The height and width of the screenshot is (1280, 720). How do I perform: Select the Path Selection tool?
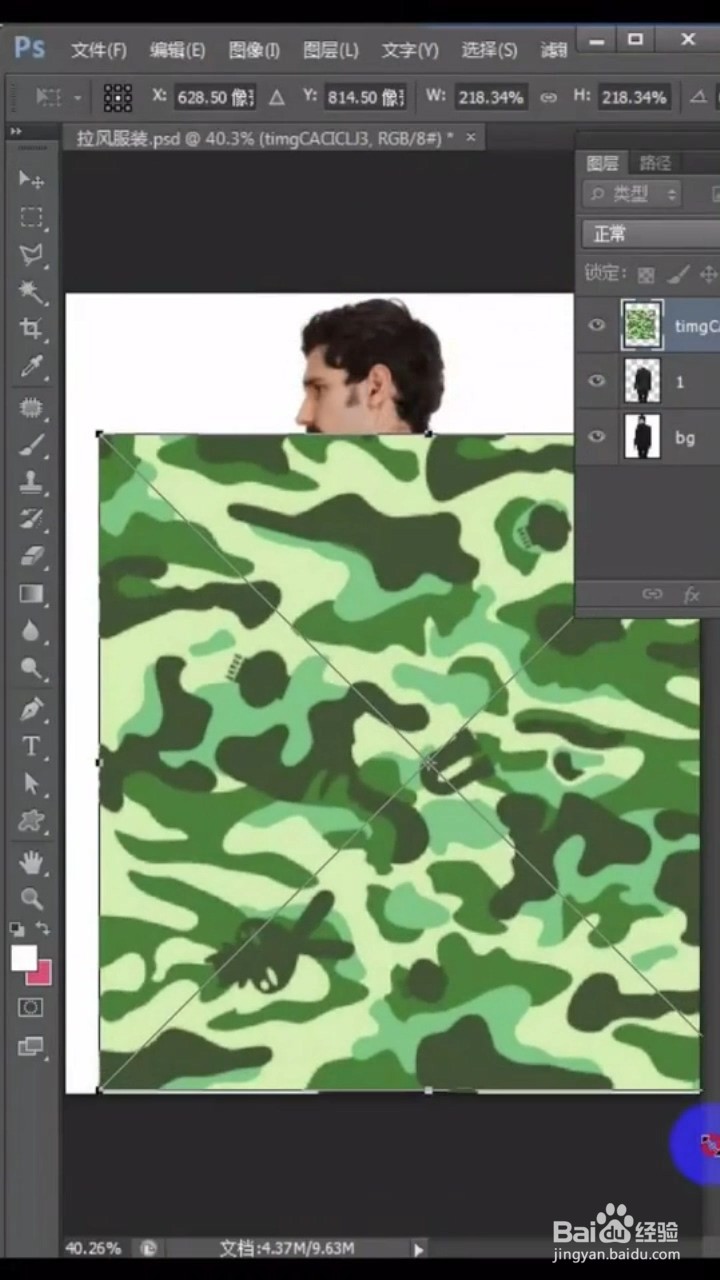(31, 783)
